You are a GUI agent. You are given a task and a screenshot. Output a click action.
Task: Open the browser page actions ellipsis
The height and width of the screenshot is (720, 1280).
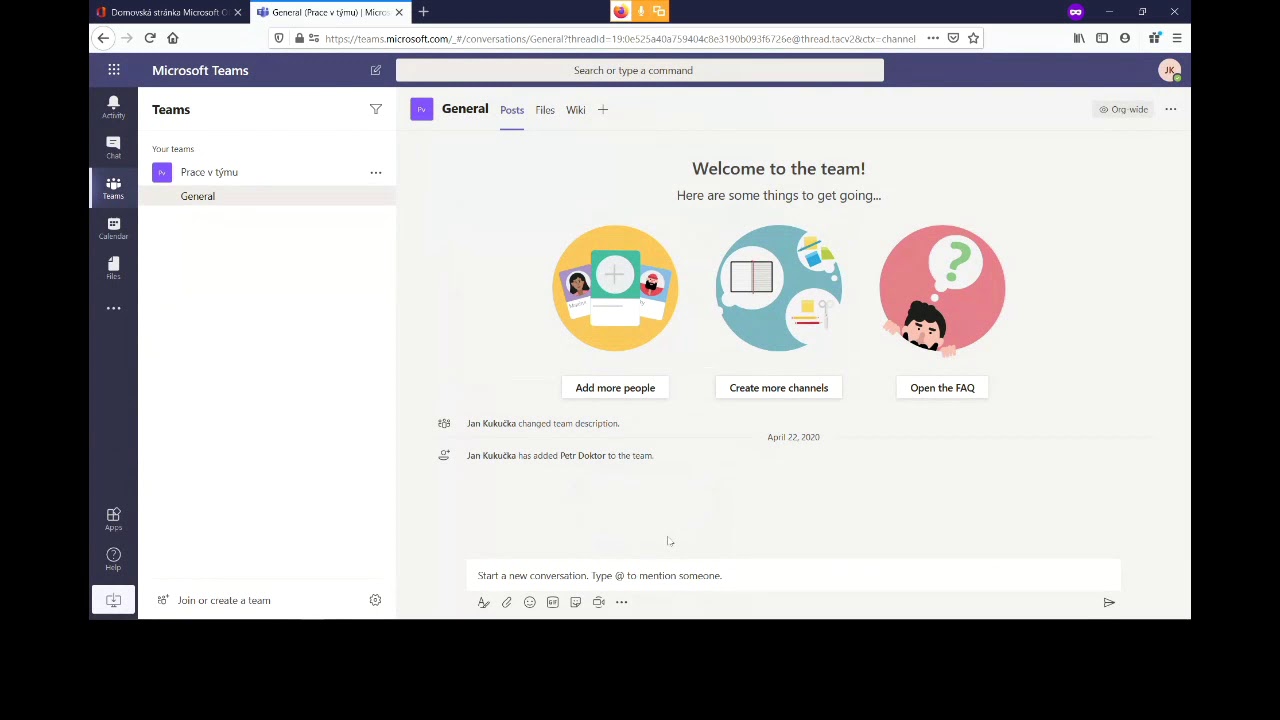point(933,38)
